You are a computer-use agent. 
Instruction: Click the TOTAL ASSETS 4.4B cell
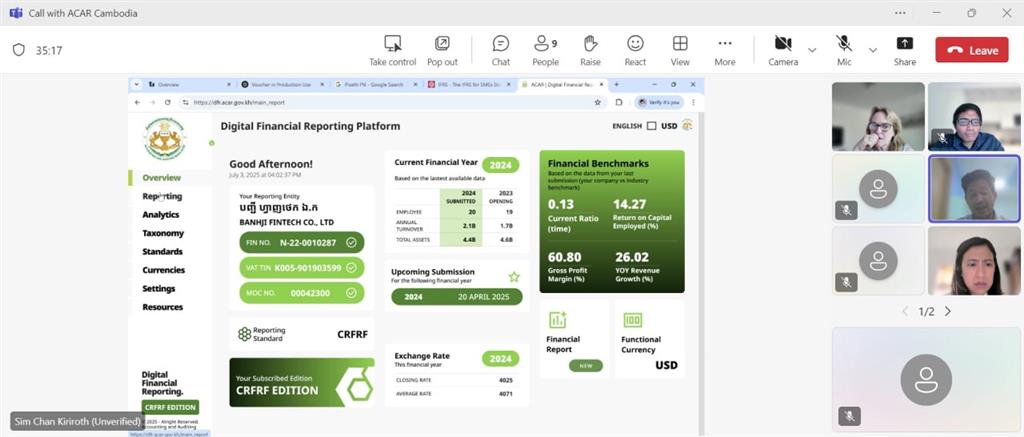click(x=460, y=239)
